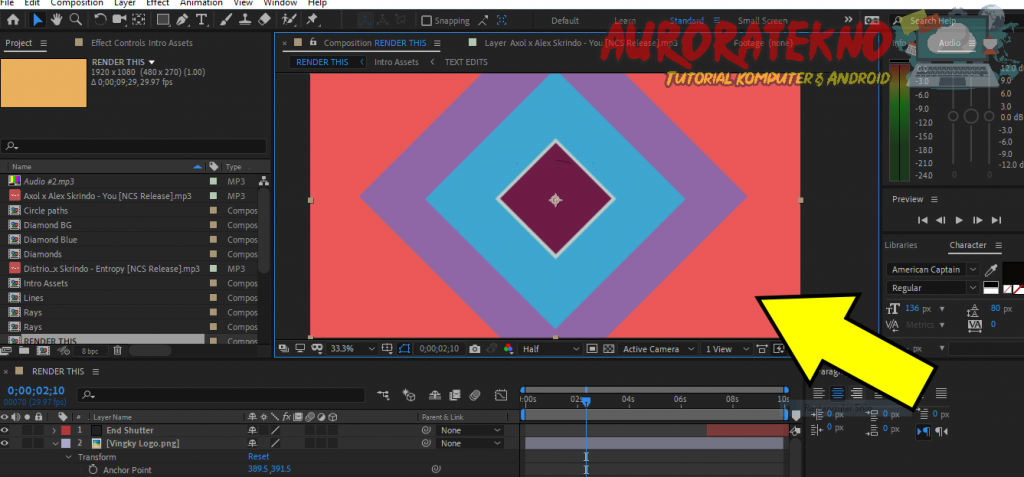This screenshot has height=477, width=1024.
Task: Select the Roto Brush tool
Action: 289,20
